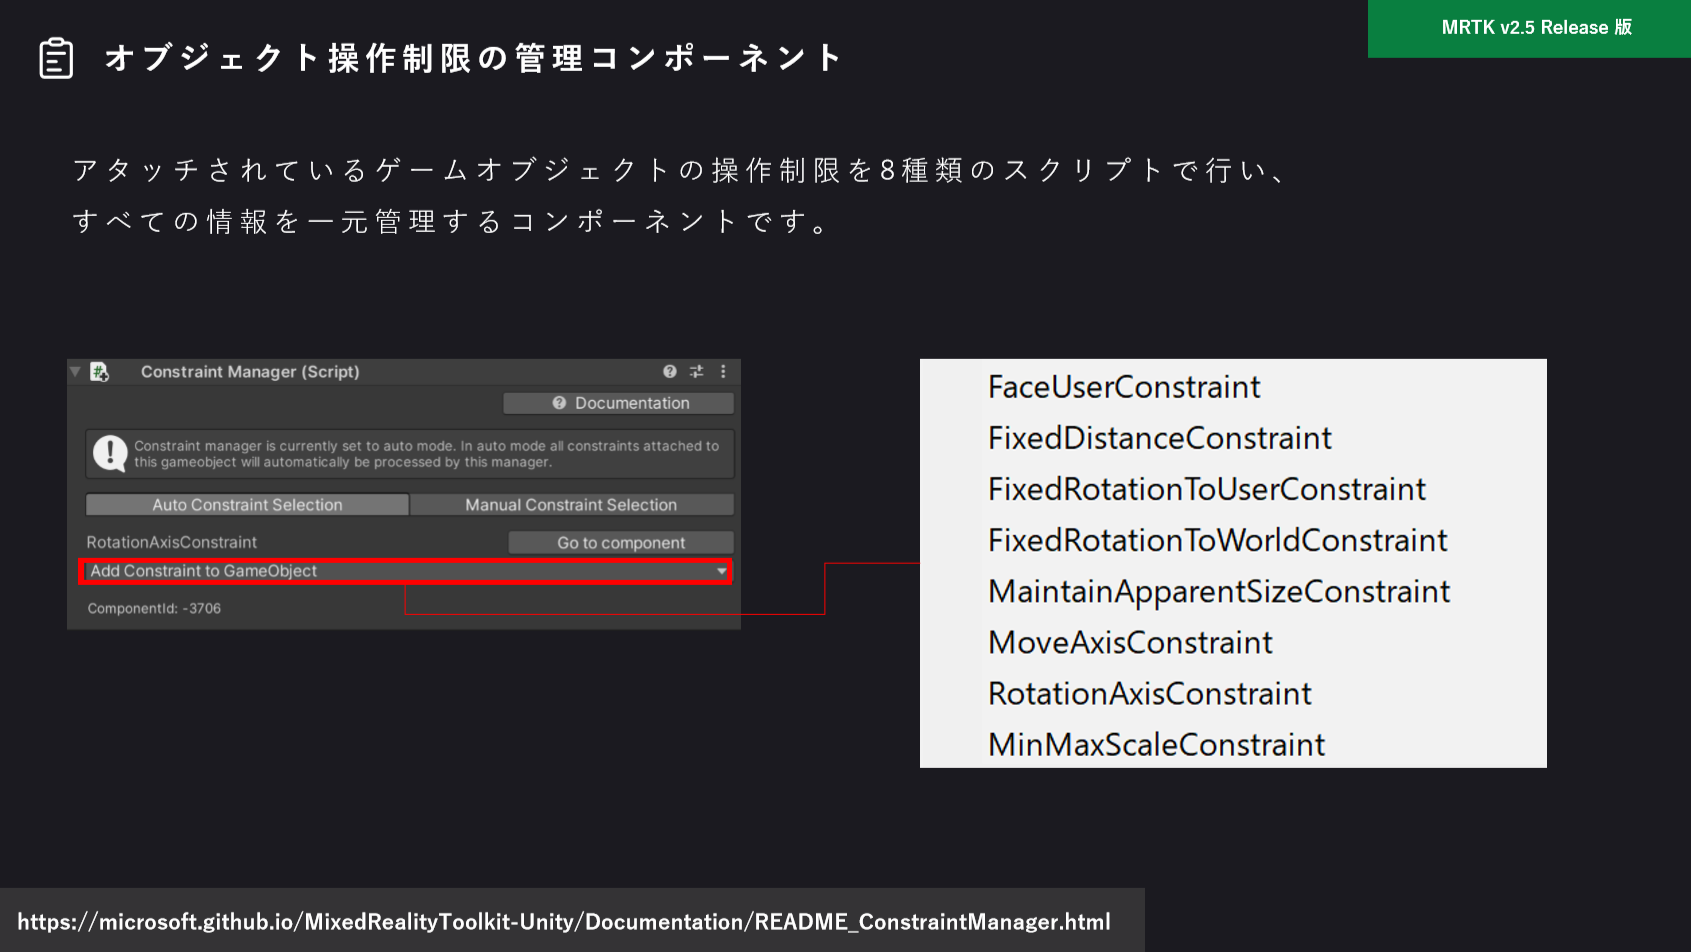Choose FixedRotationToUserConstraint from the list
The image size is (1691, 952).
click(1207, 489)
